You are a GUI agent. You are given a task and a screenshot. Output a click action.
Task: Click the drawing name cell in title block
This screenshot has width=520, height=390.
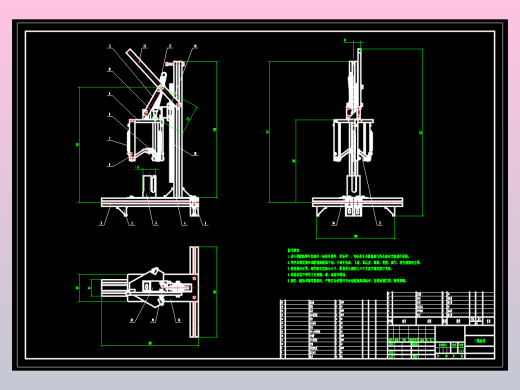pyautogui.click(x=480, y=341)
